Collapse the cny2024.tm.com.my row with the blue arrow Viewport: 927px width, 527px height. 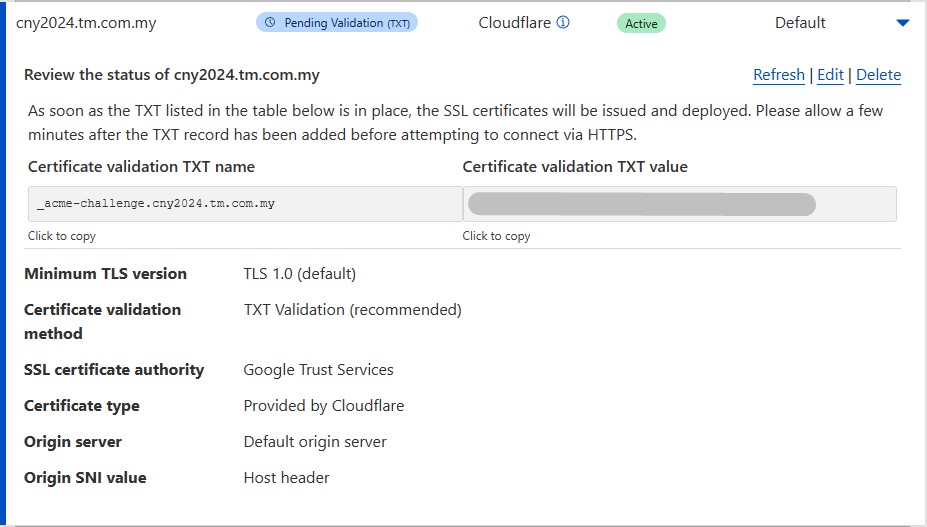click(902, 23)
